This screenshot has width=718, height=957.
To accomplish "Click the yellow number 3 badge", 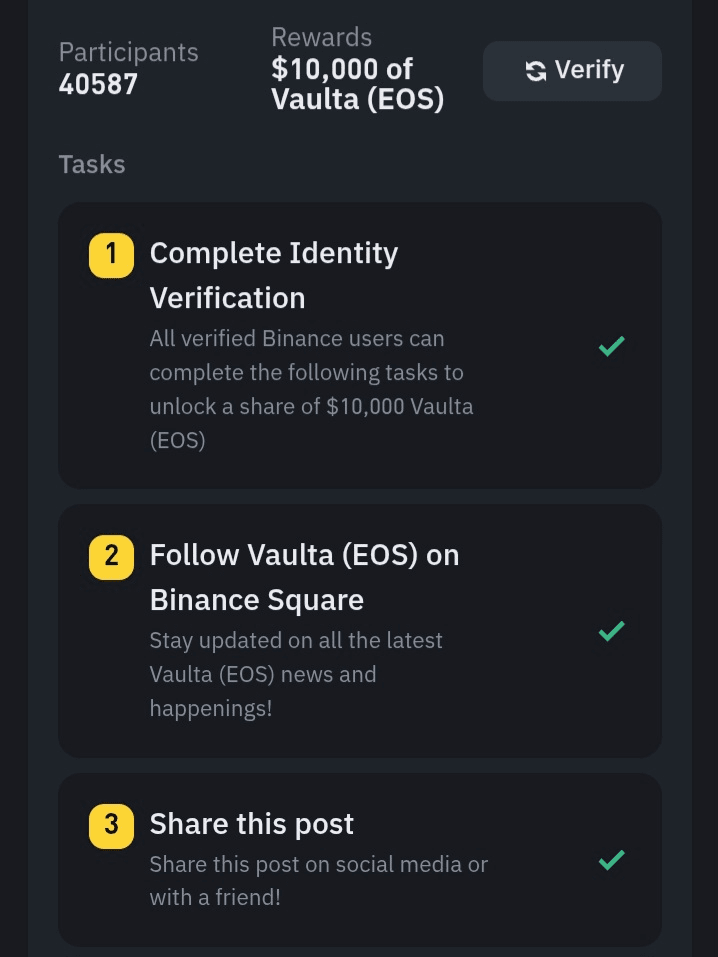I will pyautogui.click(x=111, y=825).
